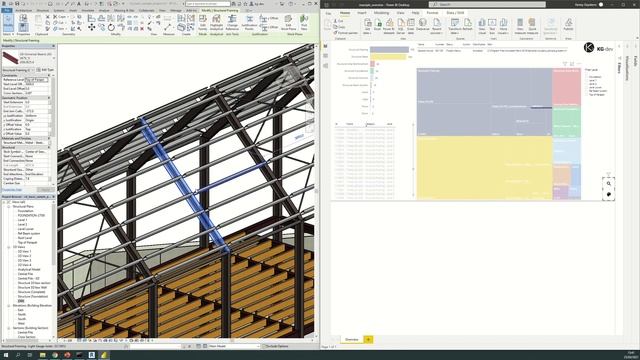
Task: Click Get data in Power BI ribbon
Action: [367, 26]
